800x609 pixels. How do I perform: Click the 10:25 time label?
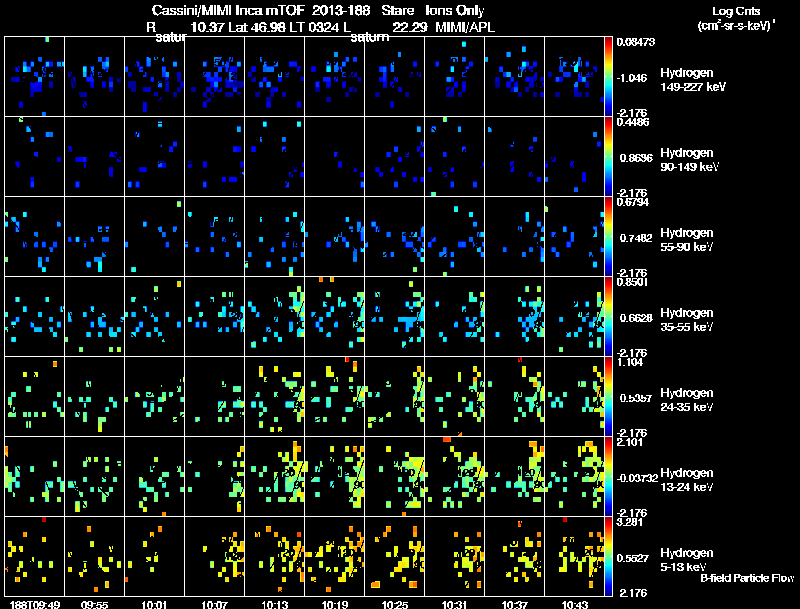395,604
